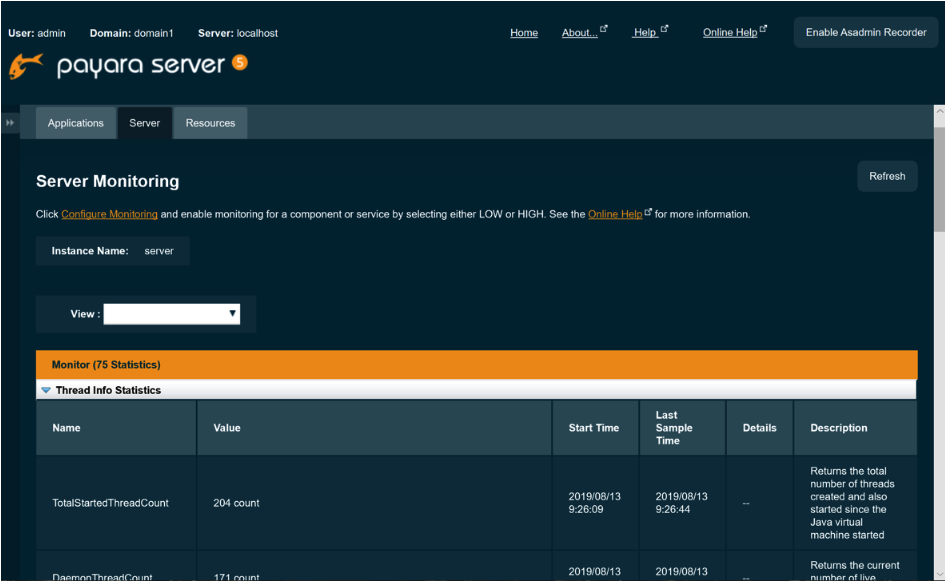Enable Asadmin Recorder
The height and width of the screenshot is (581, 945).
click(866, 32)
